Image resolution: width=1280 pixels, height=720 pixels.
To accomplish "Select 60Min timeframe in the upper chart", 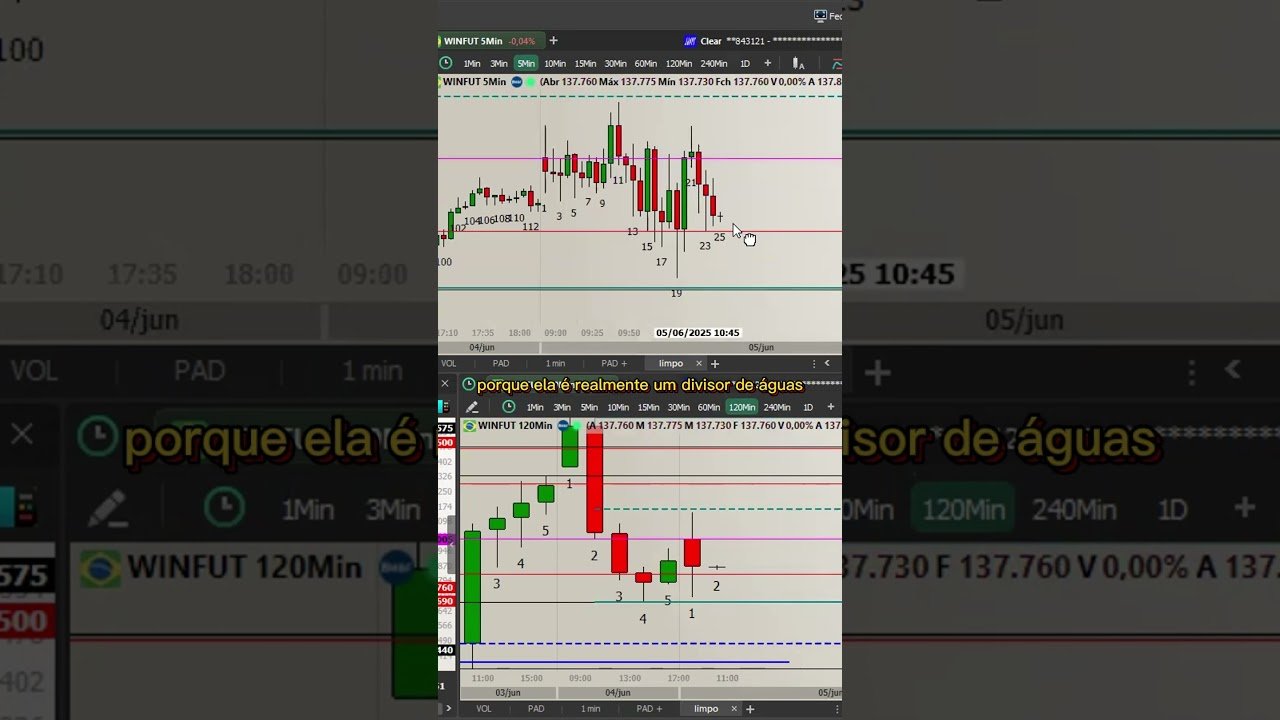I will click(x=646, y=63).
